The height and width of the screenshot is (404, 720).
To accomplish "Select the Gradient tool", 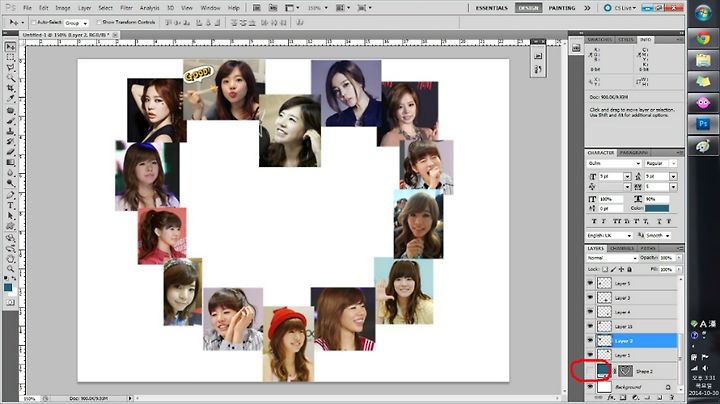I will [10, 162].
